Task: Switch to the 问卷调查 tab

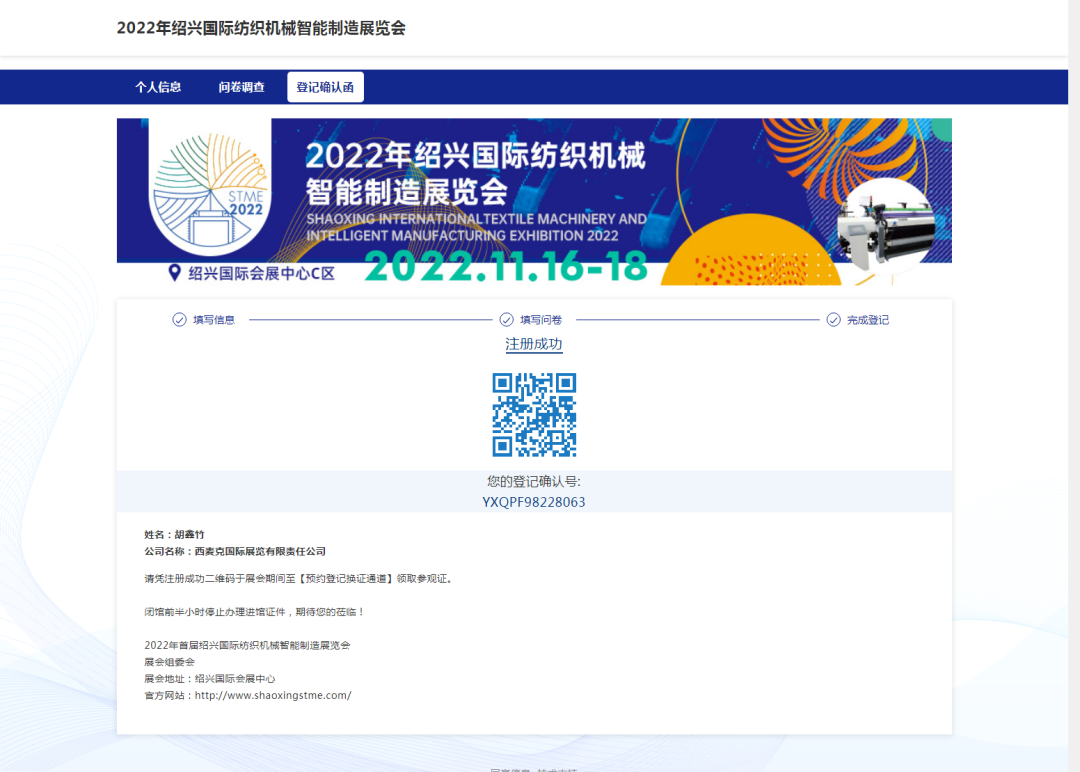Action: [242, 87]
